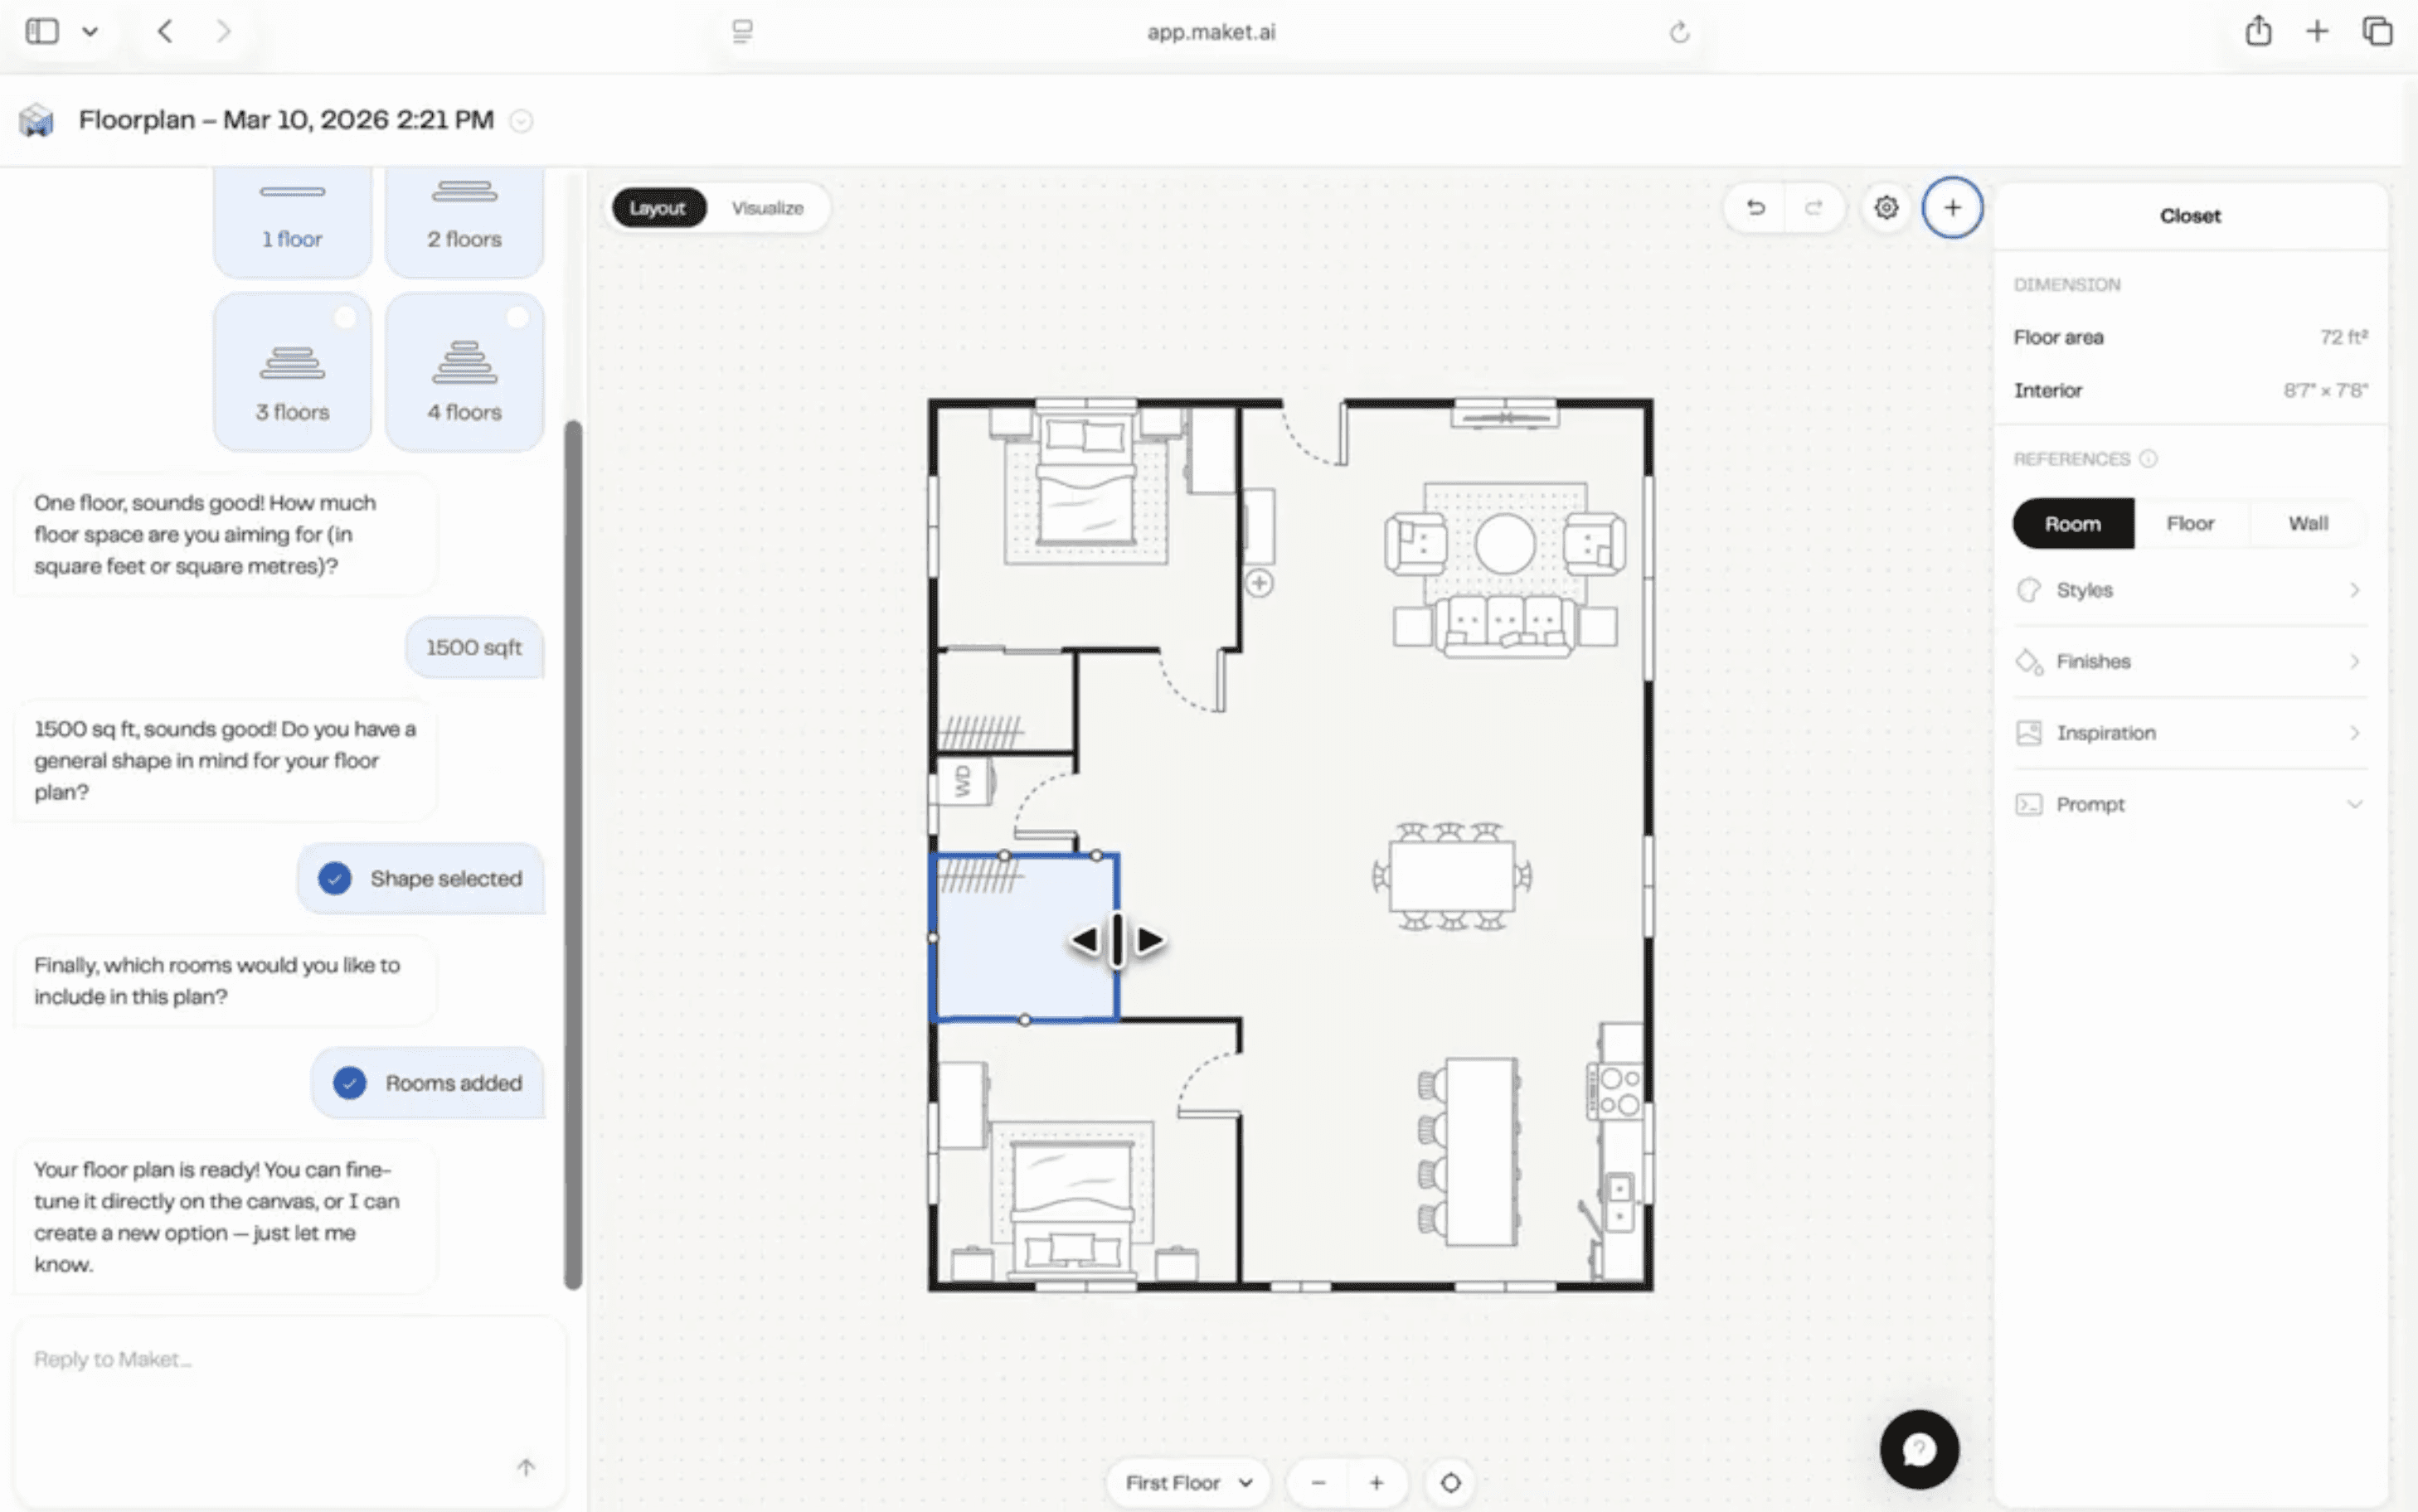Open the Inspiration row
This screenshot has width=2418, height=1512.
point(2190,733)
